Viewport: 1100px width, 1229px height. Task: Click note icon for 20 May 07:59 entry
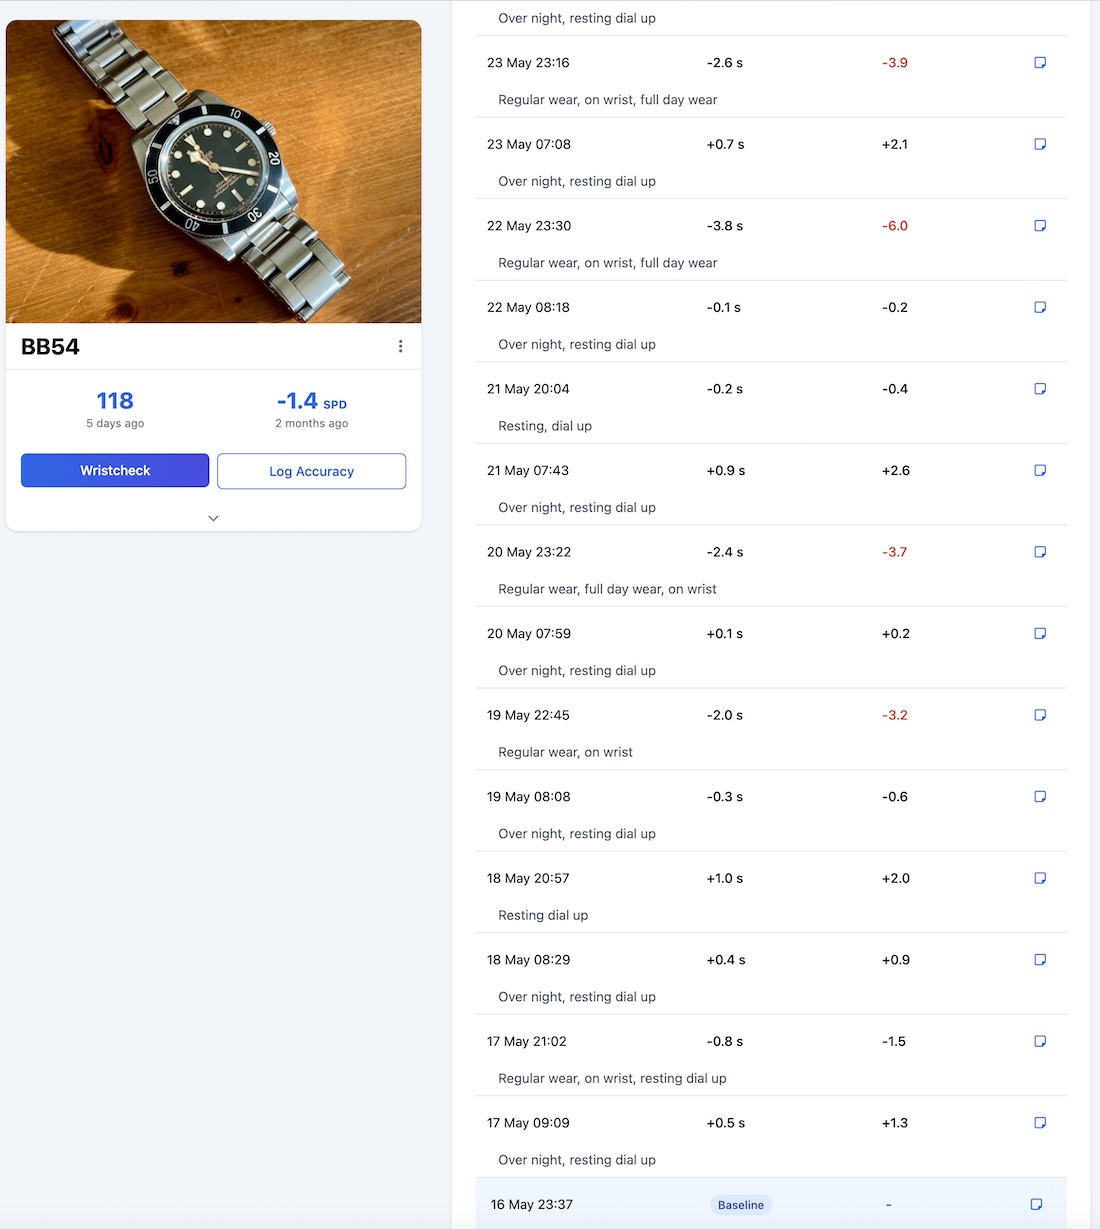[1040, 634]
